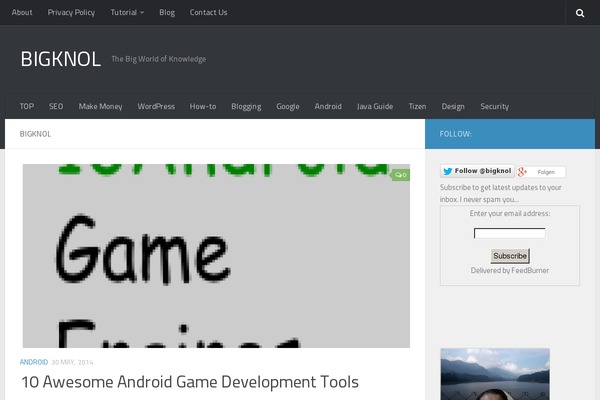The image size is (600, 400).
Task: Click the email address input field
Action: click(509, 233)
